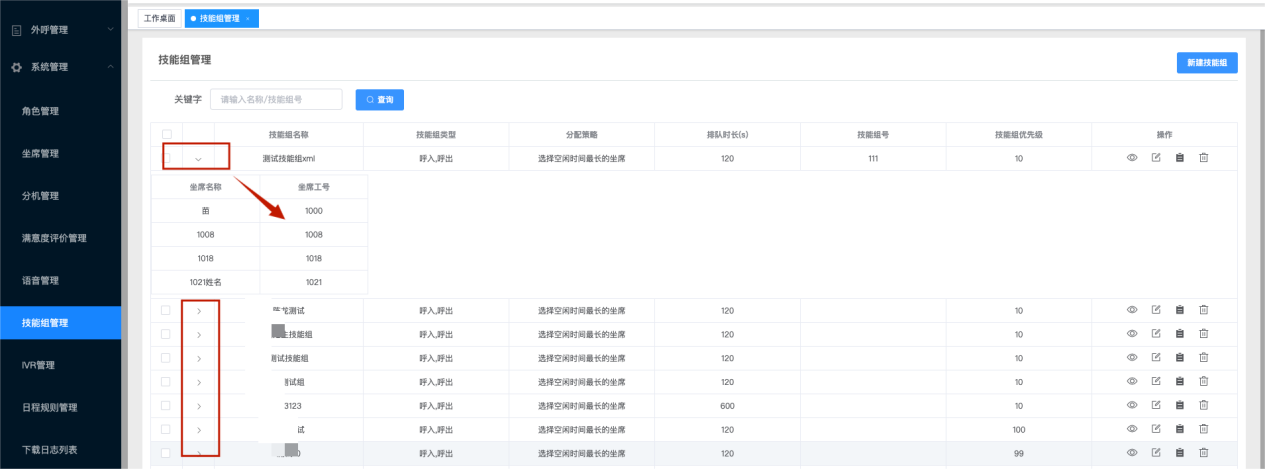The width and height of the screenshot is (1265, 469).
Task: Edit the 测试技能组xml skill group
Action: 1156,158
